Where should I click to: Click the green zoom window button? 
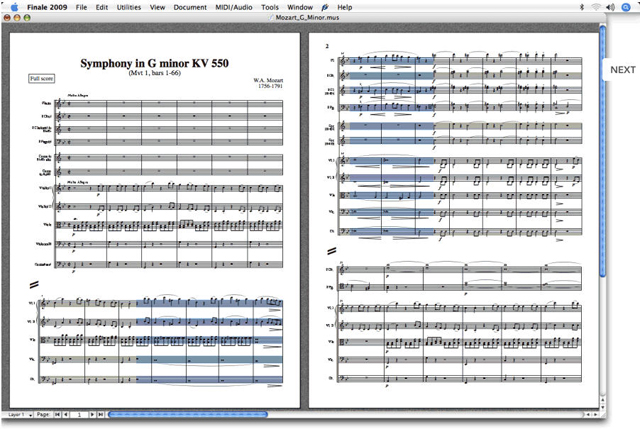[27, 18]
